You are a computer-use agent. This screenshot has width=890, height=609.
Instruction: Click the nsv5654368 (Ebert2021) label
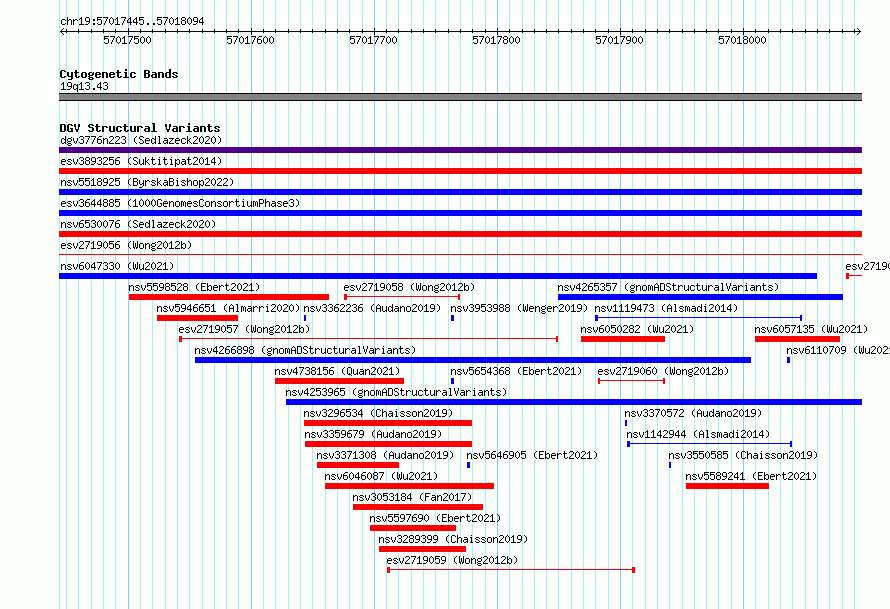[x=516, y=371]
